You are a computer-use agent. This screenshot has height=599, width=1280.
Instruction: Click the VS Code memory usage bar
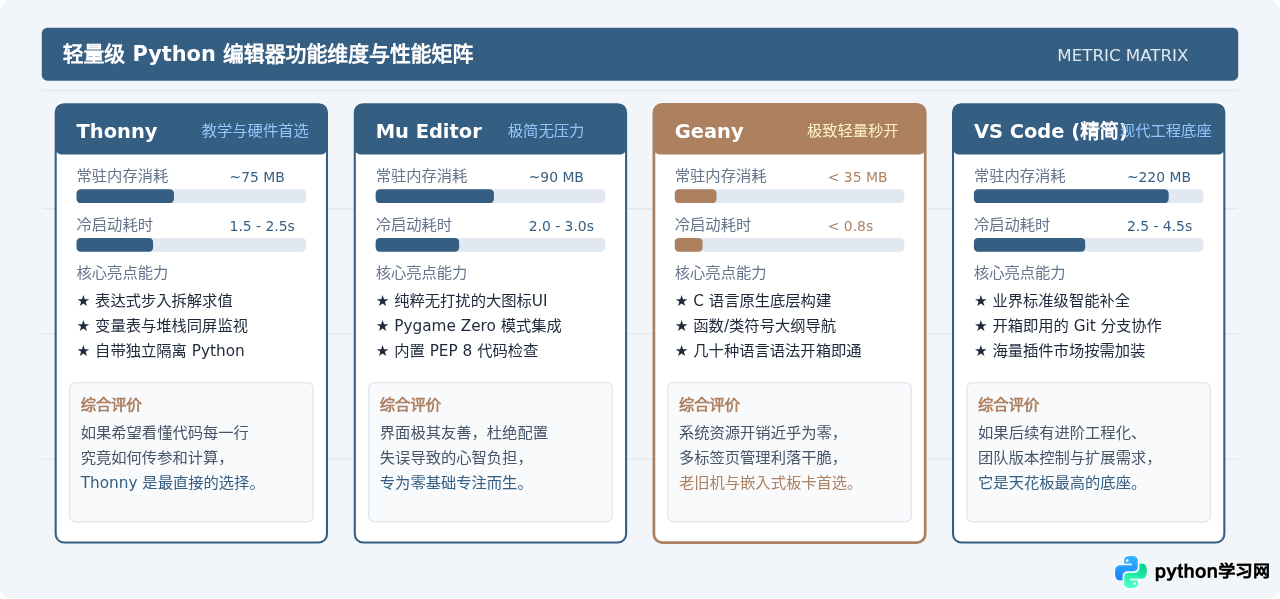(x=1088, y=196)
